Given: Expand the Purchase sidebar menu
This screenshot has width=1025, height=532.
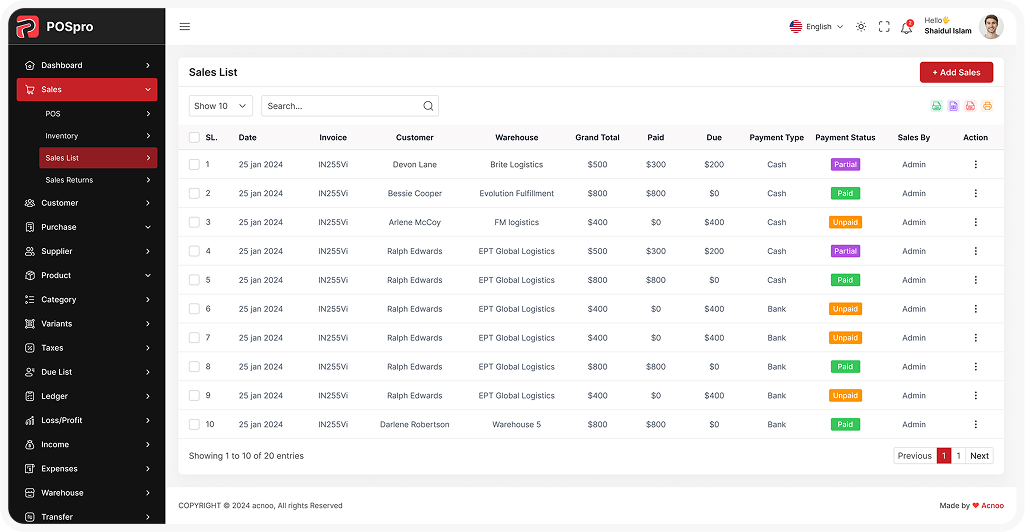Looking at the screenshot, I should tap(86, 227).
